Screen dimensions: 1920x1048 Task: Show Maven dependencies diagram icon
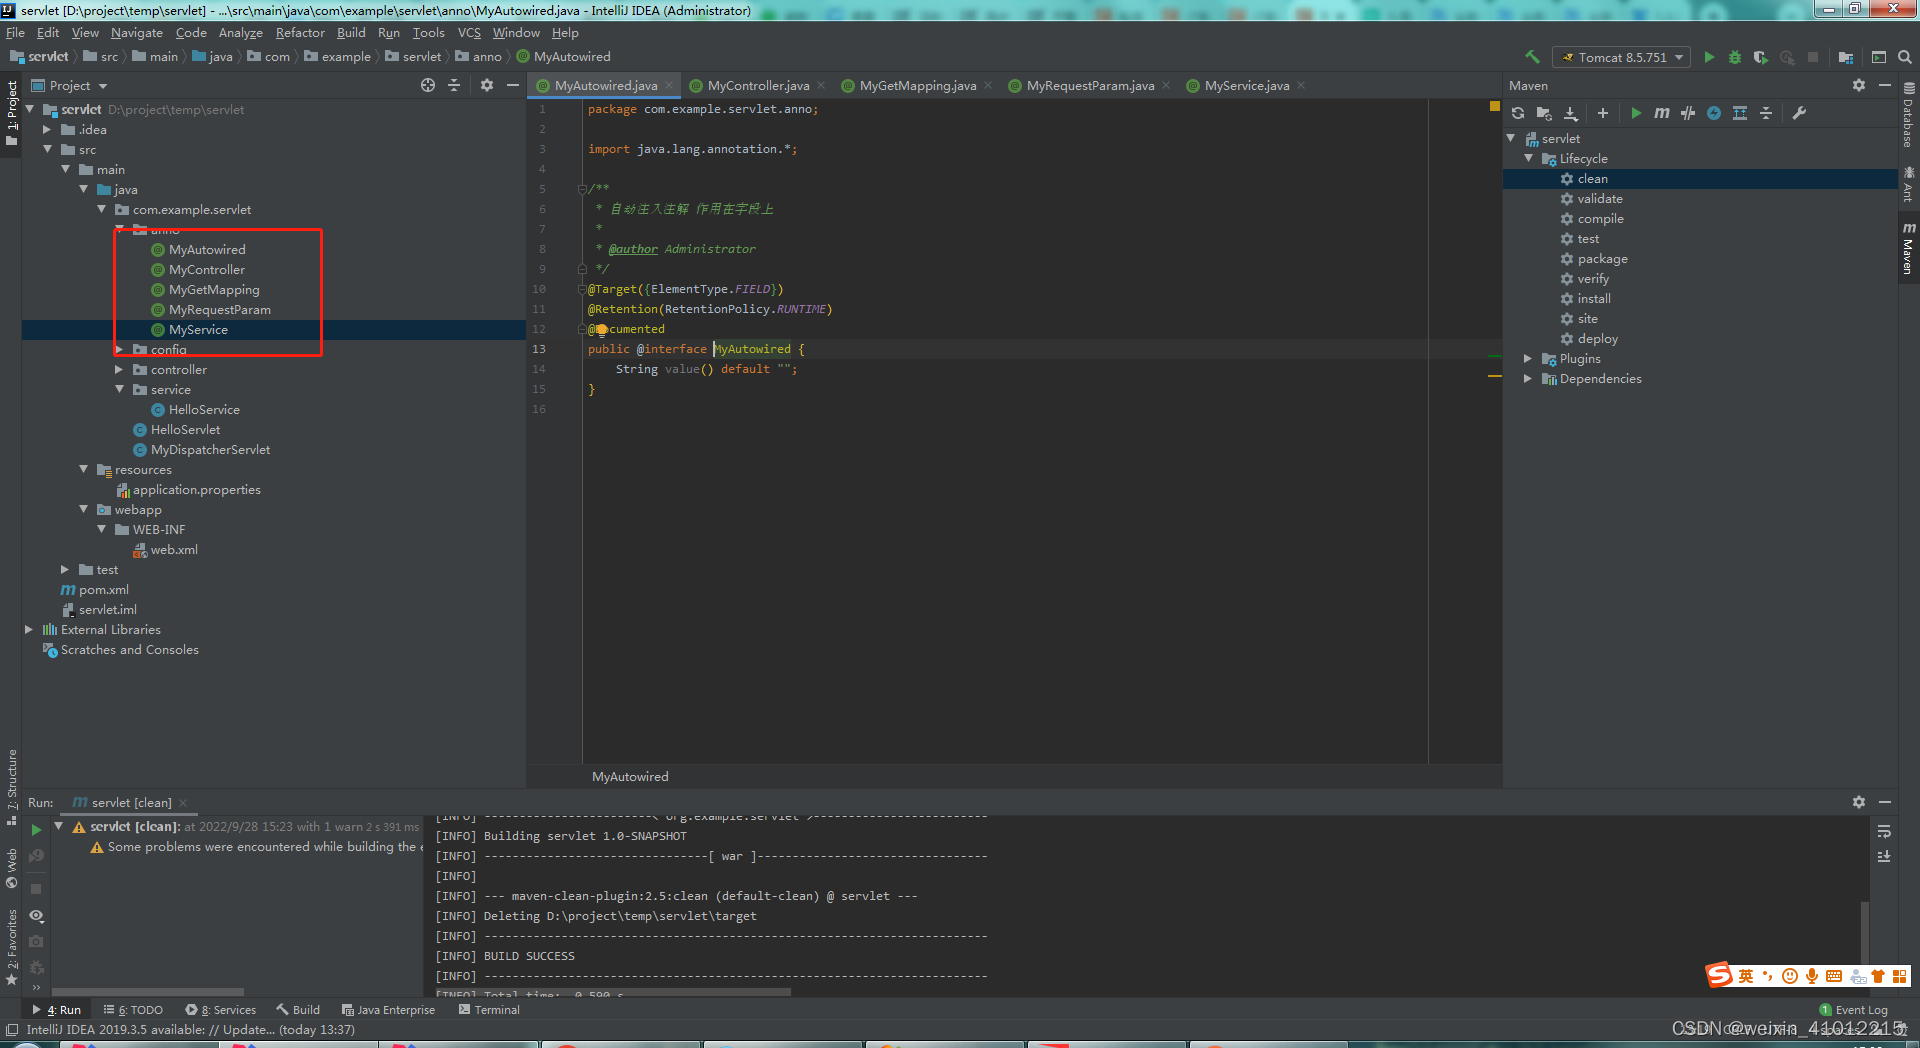[1740, 113]
